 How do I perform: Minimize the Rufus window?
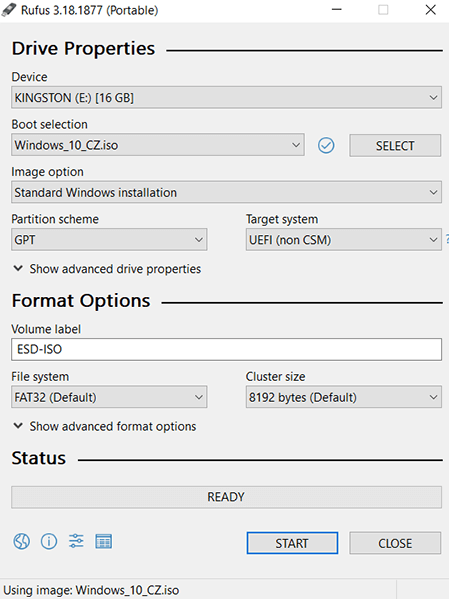[337, 10]
